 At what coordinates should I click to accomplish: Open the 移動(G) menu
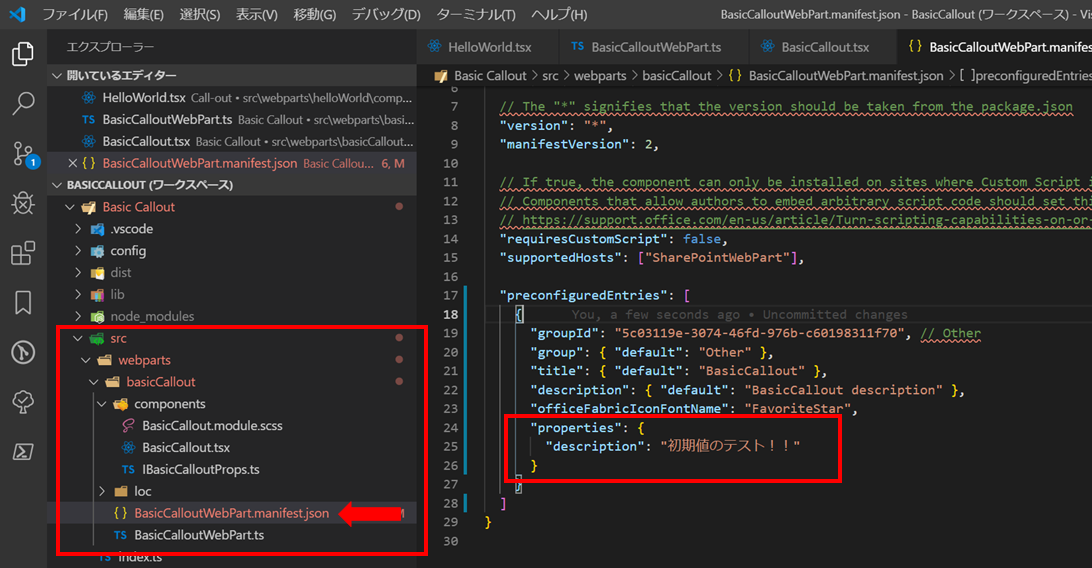point(314,14)
